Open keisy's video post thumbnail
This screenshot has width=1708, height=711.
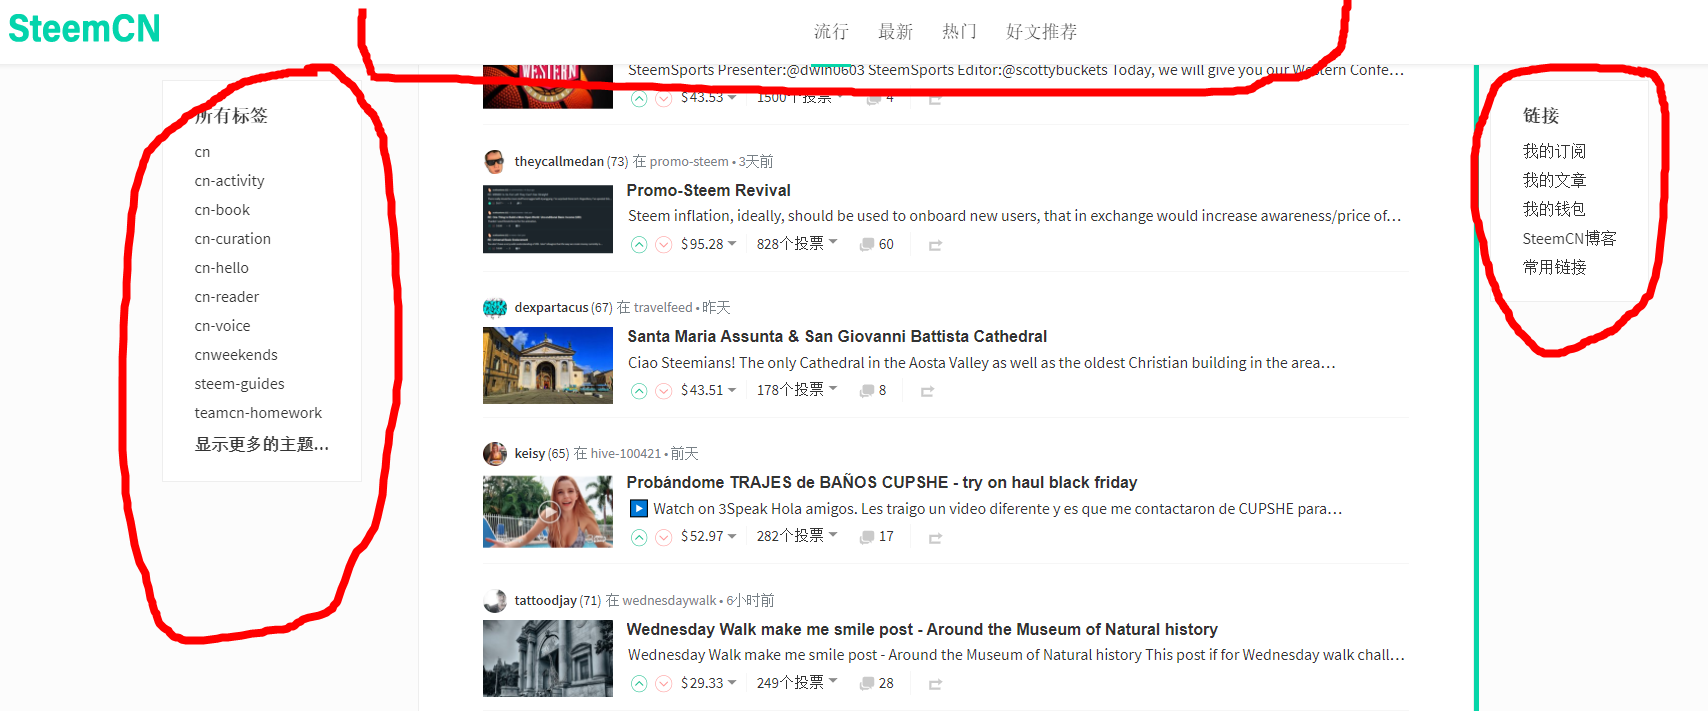pos(548,512)
